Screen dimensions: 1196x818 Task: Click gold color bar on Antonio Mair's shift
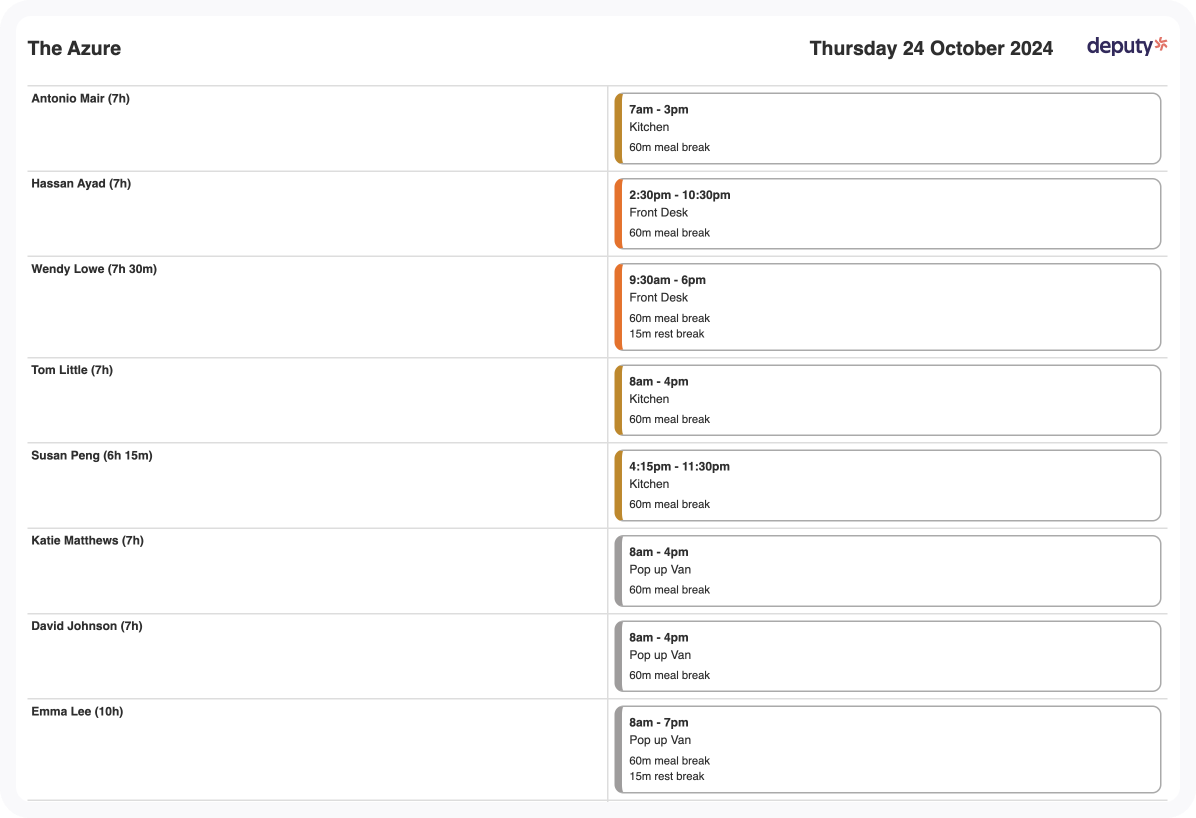coord(619,128)
